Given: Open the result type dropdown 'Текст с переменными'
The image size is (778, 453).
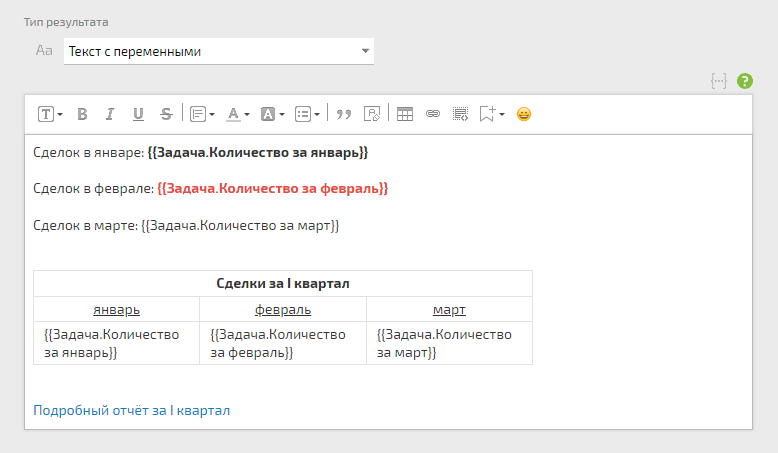Looking at the screenshot, I should pos(219,51).
